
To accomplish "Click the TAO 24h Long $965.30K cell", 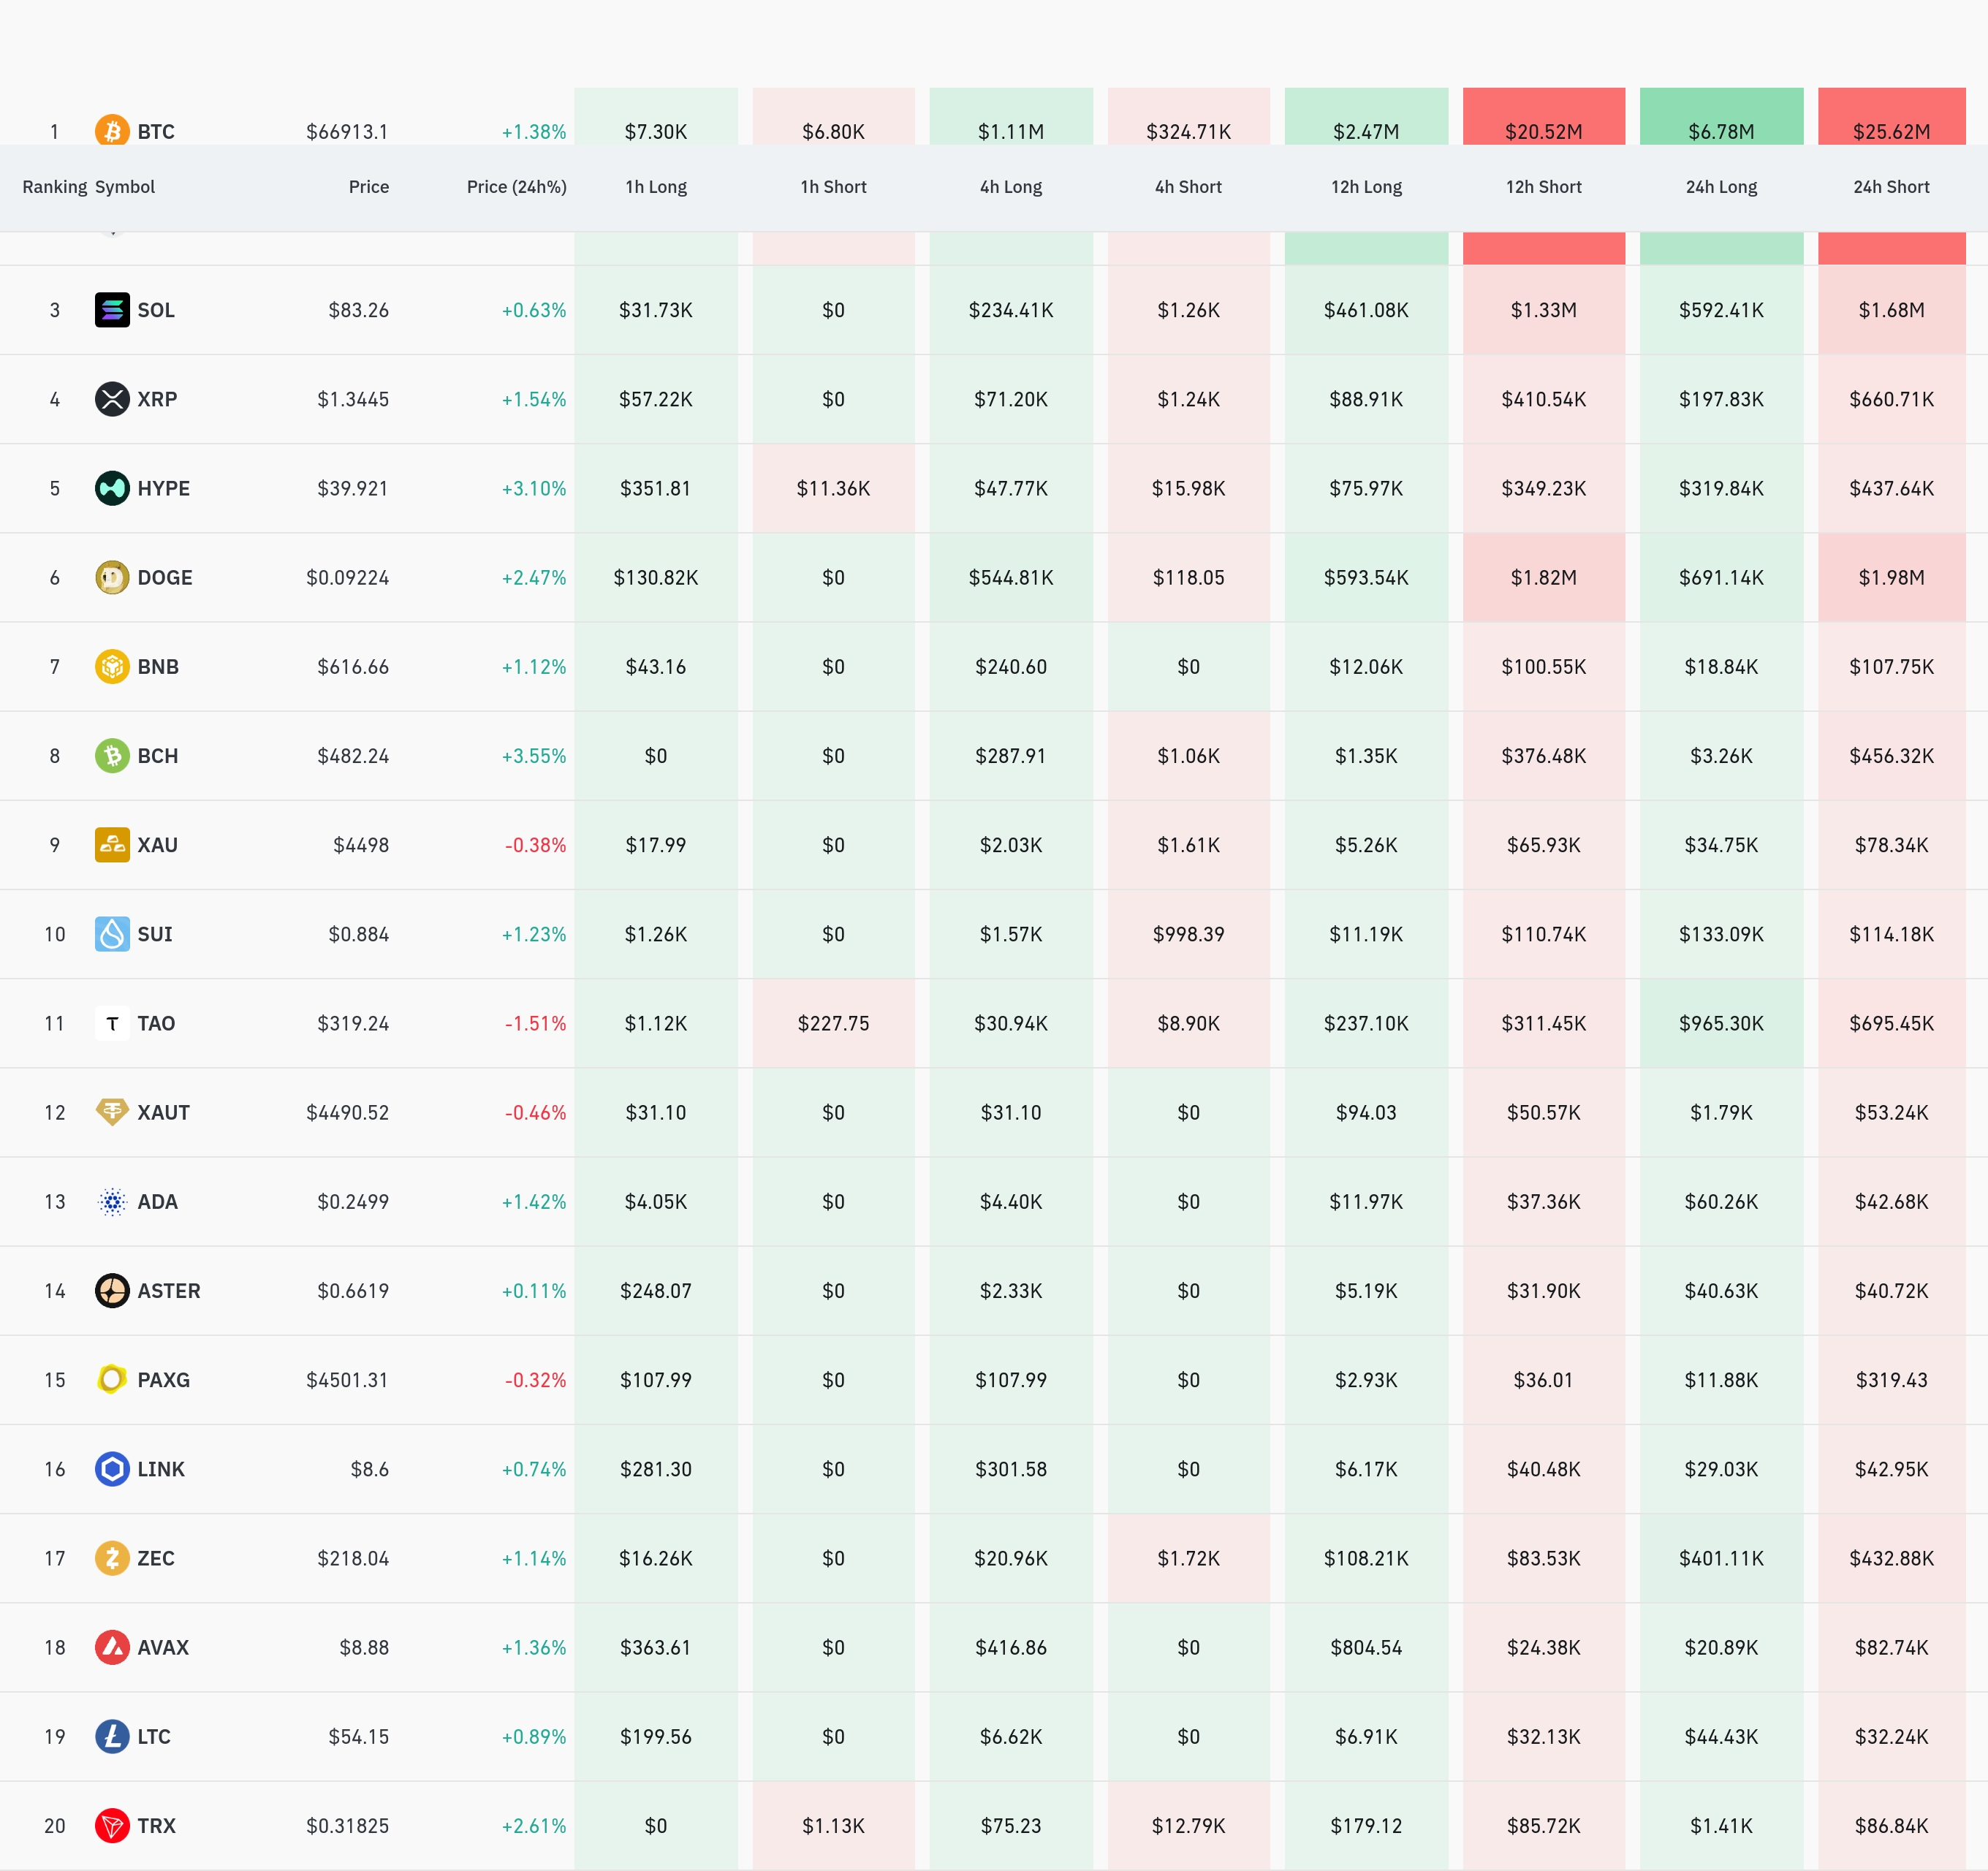I will pos(1720,1023).
